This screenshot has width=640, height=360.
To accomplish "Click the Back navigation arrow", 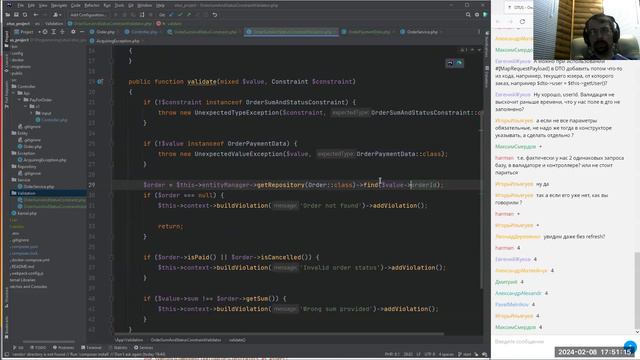I will [x=36, y=15].
